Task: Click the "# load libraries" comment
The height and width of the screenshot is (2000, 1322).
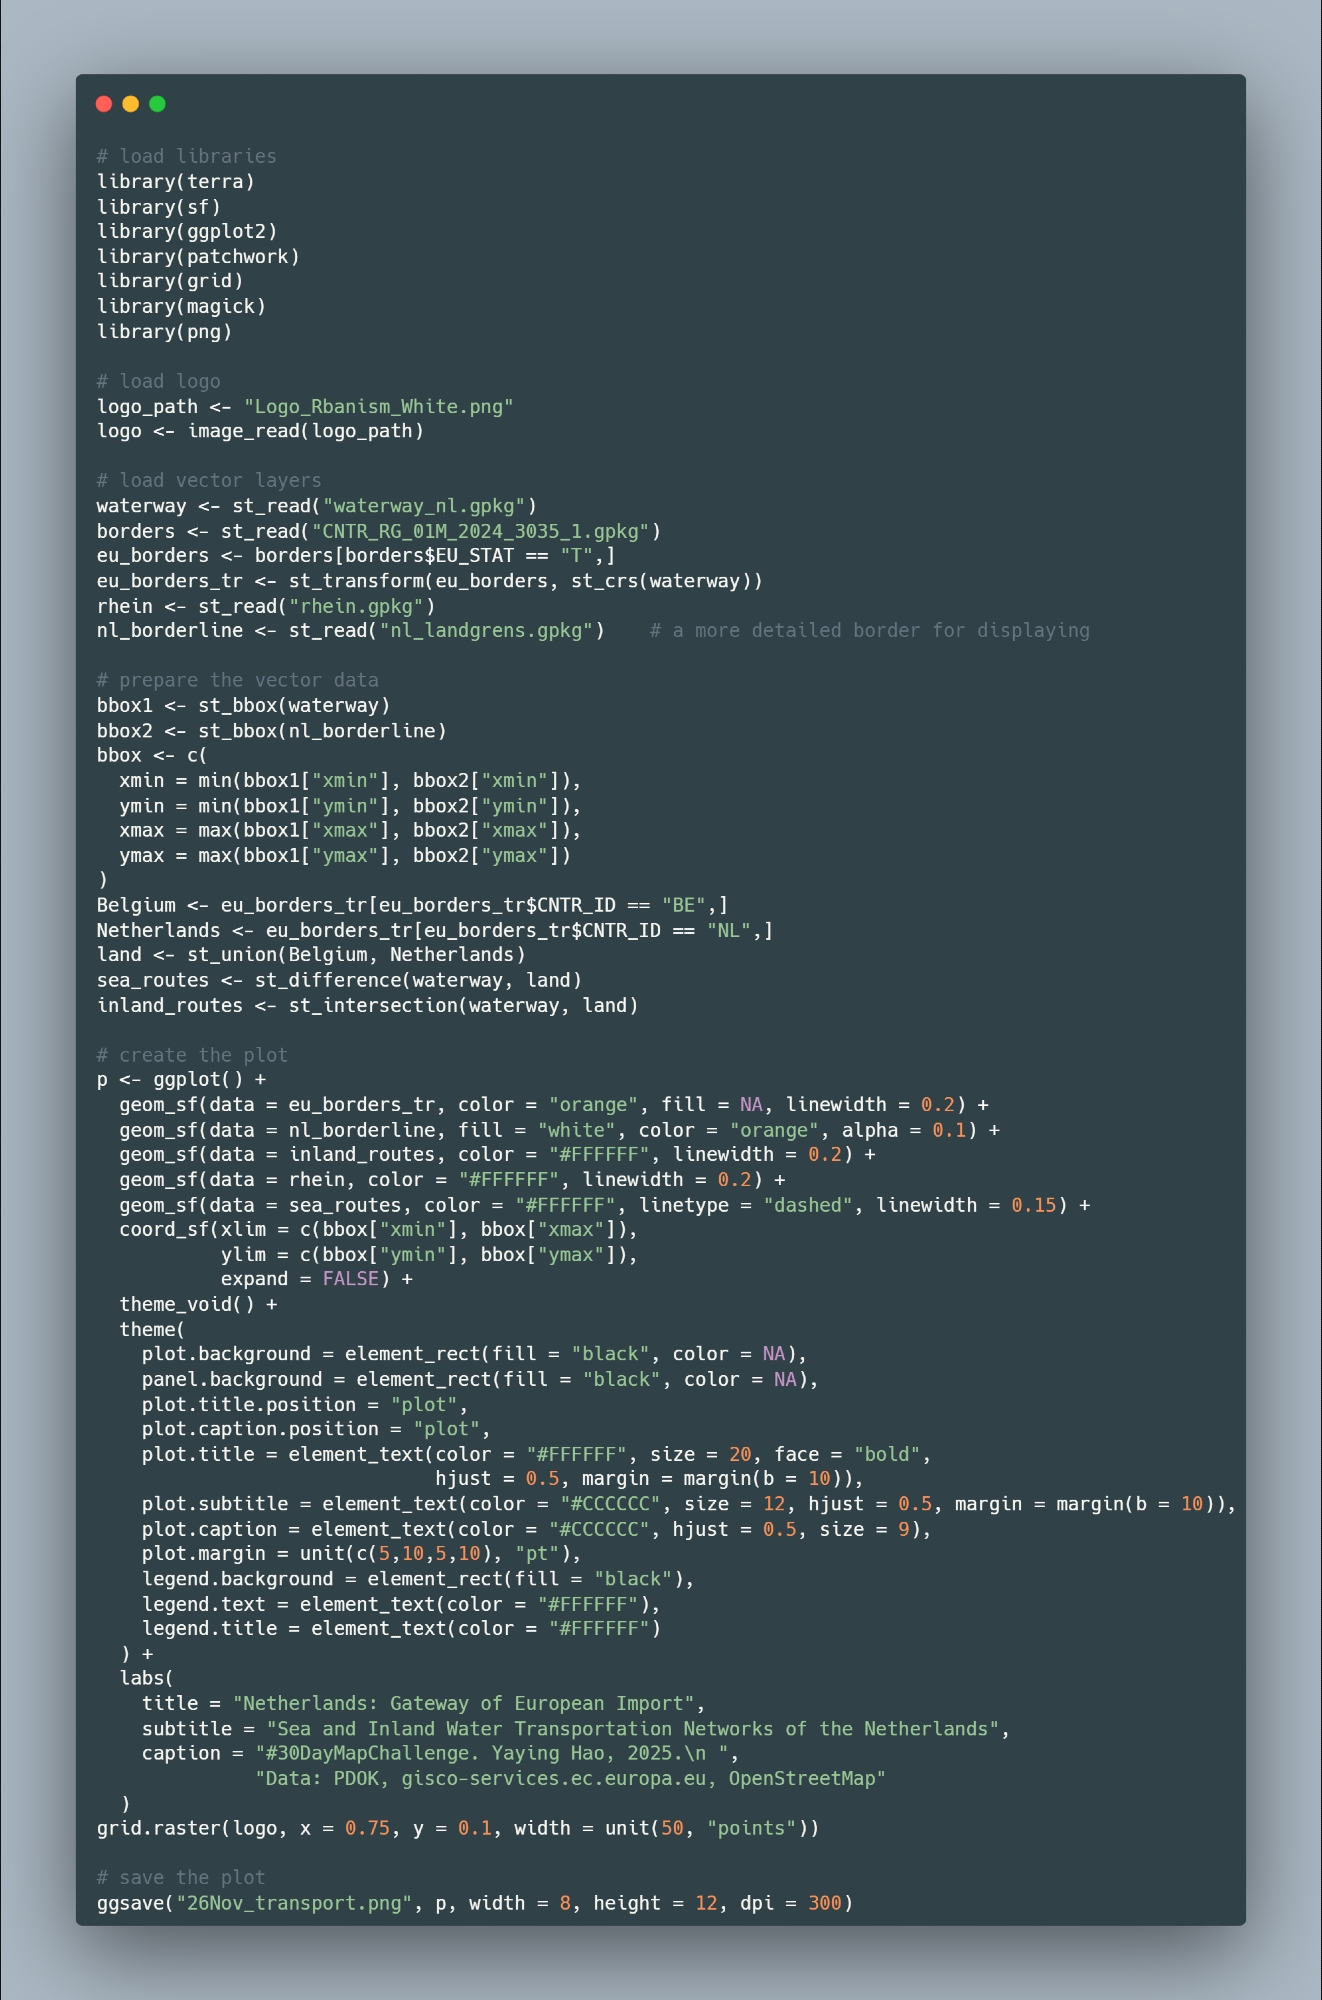Action: 186,156
